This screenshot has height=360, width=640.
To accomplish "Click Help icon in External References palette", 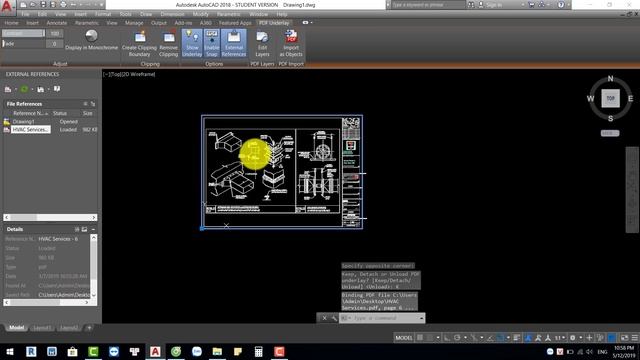I will [57, 89].
